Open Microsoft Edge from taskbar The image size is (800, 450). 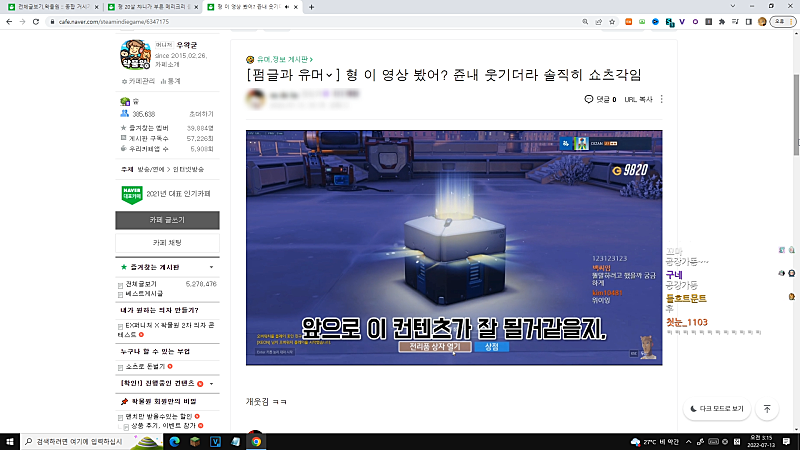(174, 442)
